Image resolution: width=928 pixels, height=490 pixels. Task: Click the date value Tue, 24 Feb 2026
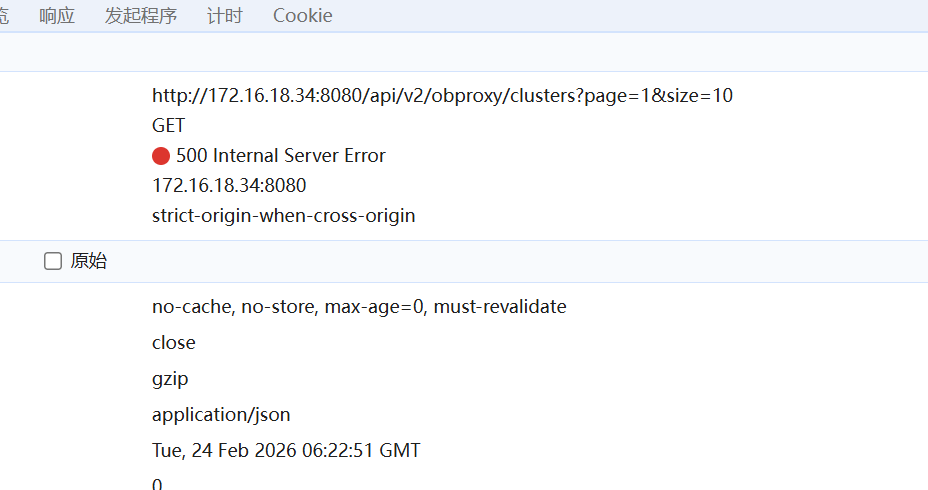pos(286,451)
